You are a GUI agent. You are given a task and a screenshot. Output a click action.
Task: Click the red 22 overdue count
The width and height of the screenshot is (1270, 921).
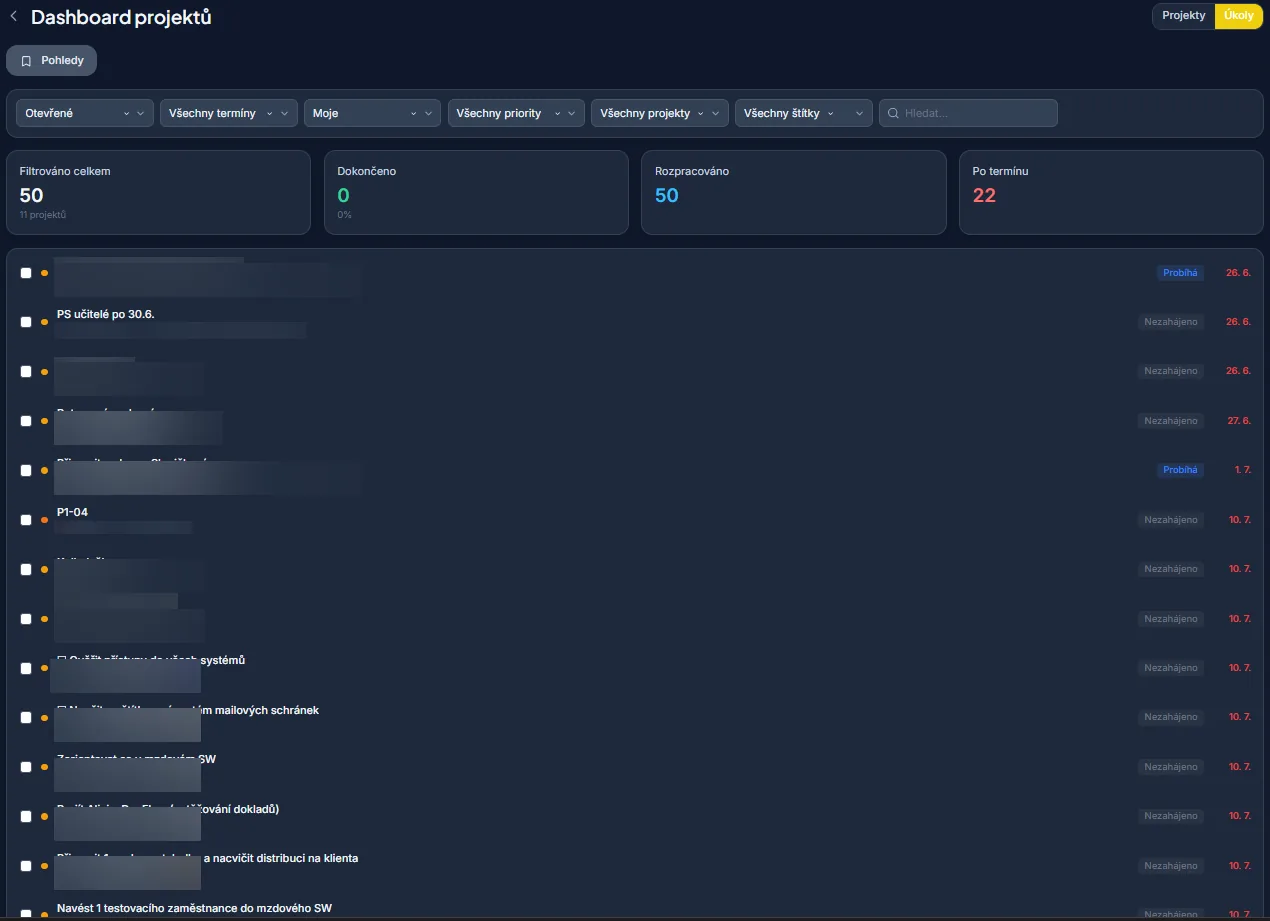click(x=984, y=195)
